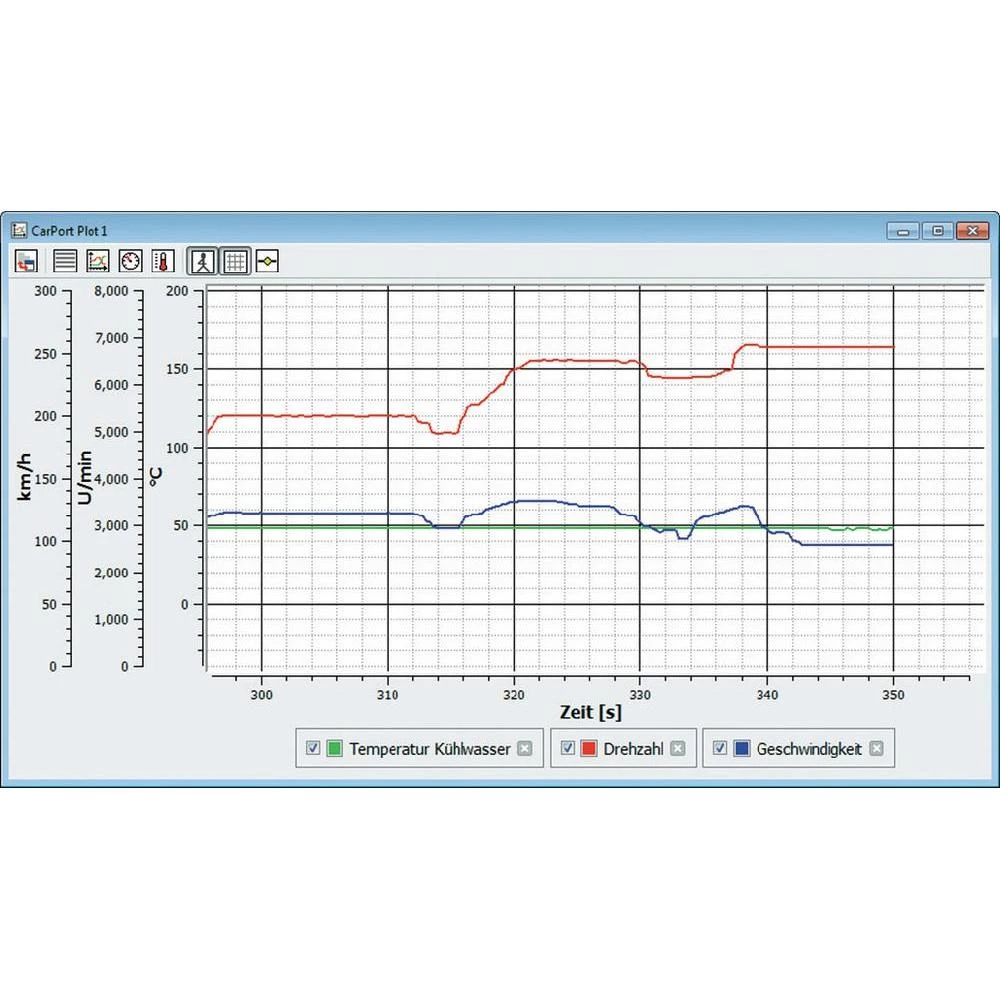The height and width of the screenshot is (1000, 1000).
Task: Enable the data point marker icon
Action: (x=267, y=262)
